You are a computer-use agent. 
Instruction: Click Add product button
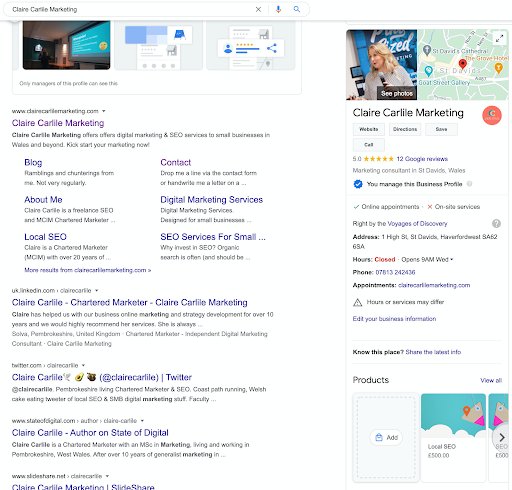[386, 437]
